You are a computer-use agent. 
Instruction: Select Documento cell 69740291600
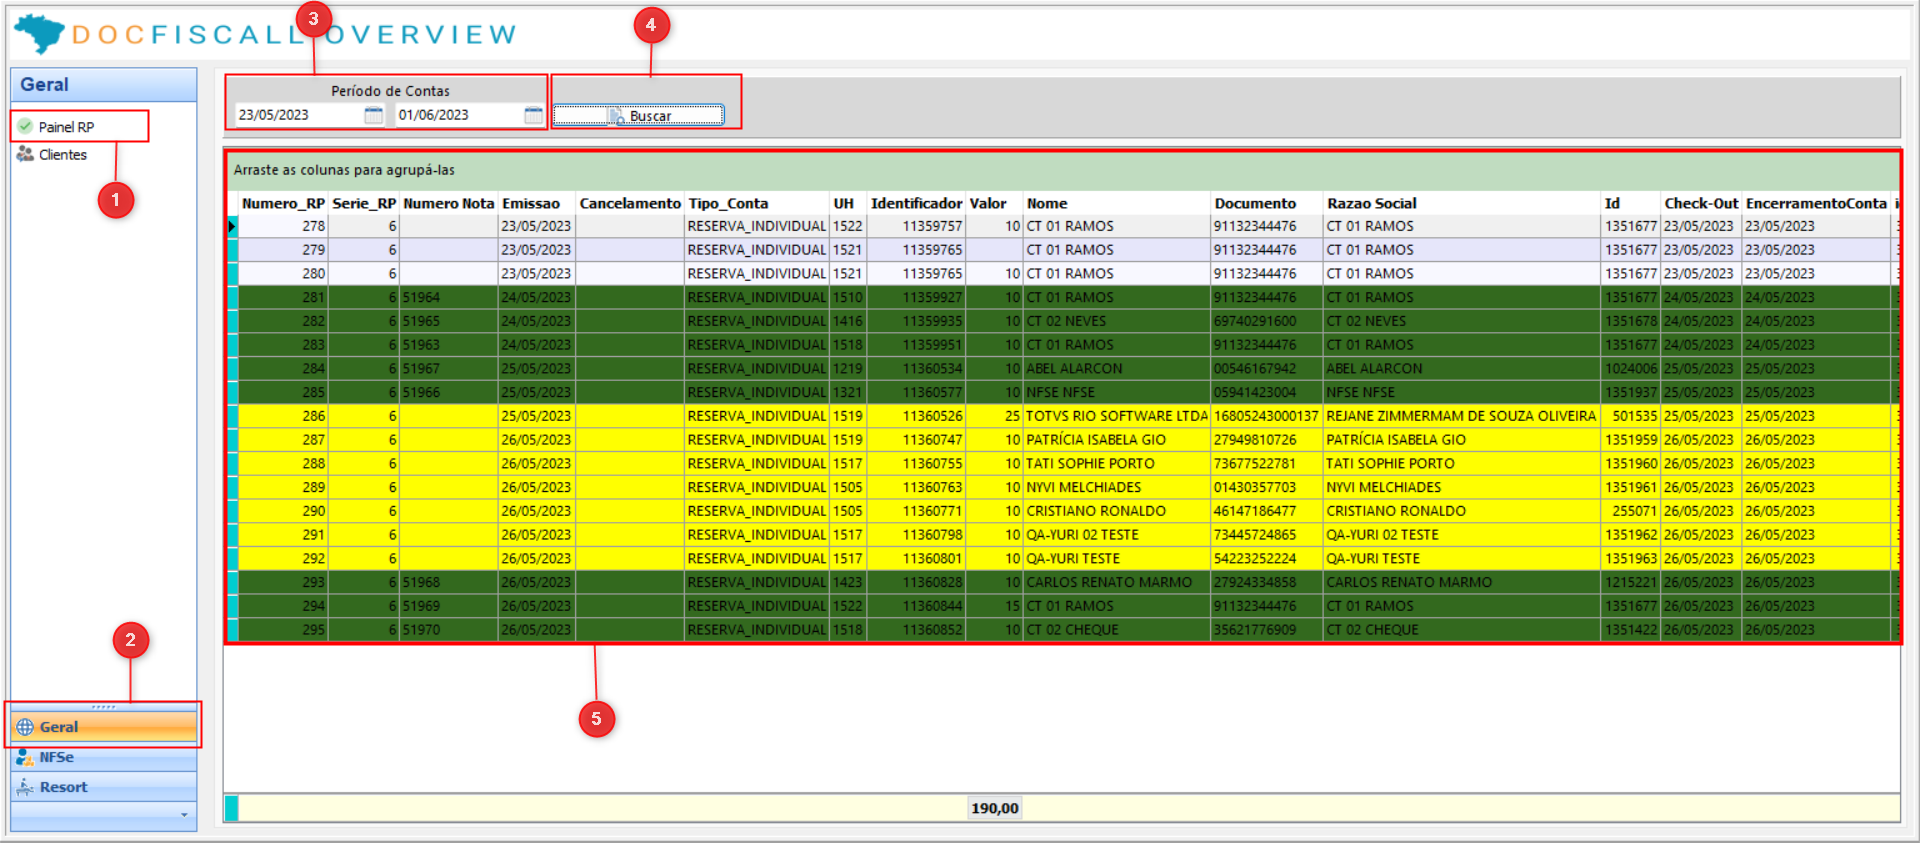pos(1267,321)
